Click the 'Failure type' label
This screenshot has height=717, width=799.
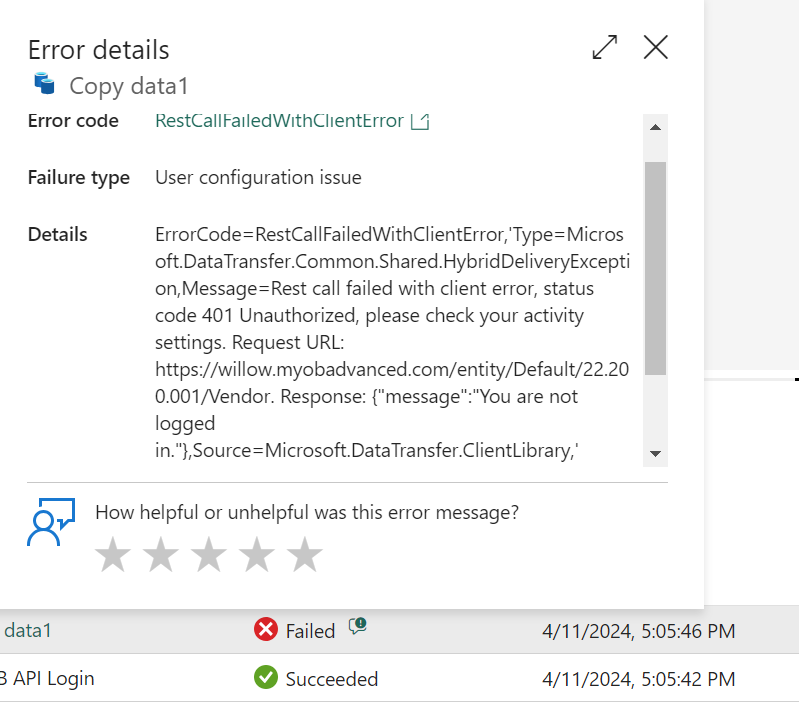(x=78, y=178)
